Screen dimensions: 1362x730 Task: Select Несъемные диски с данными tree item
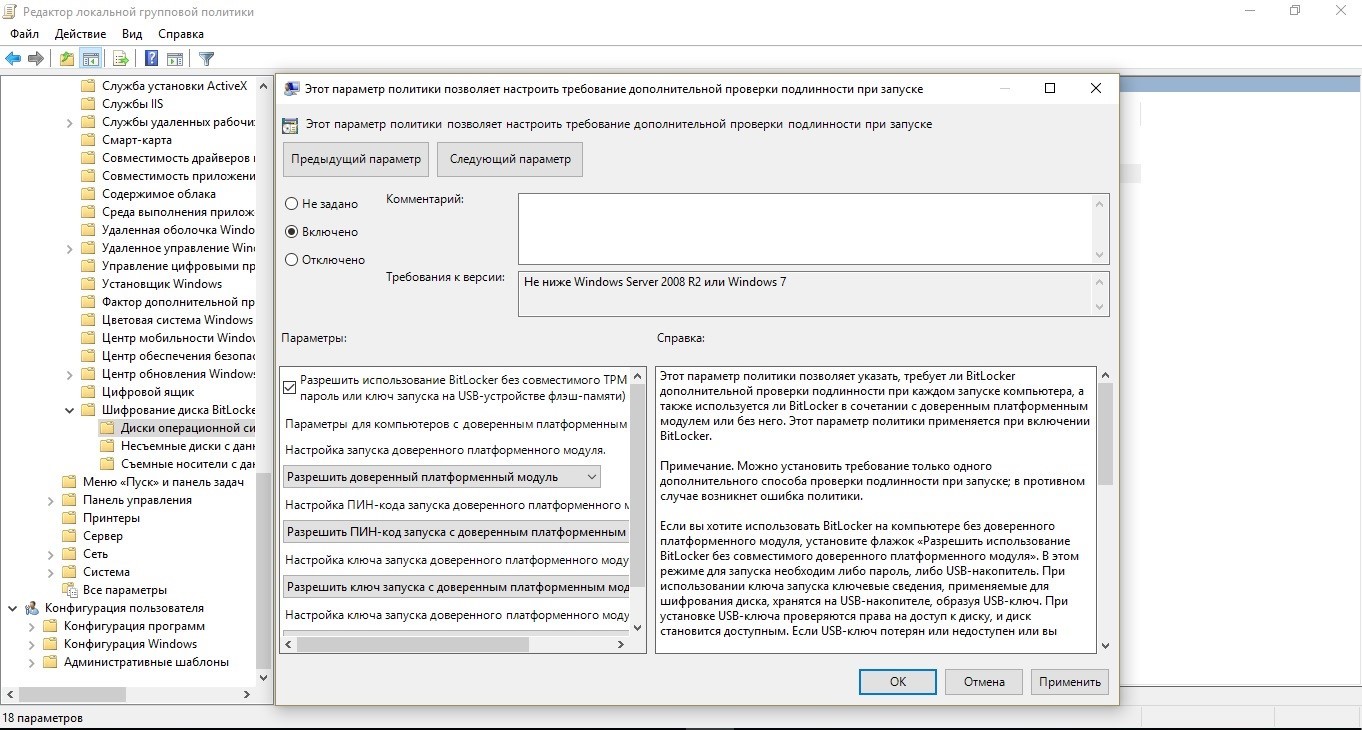click(x=187, y=446)
